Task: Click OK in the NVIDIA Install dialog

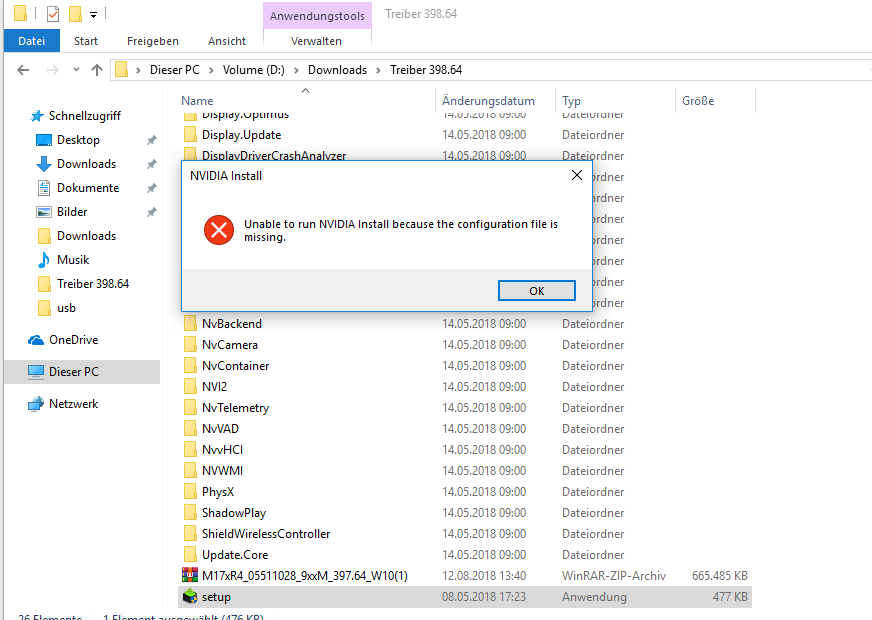Action: (x=536, y=291)
